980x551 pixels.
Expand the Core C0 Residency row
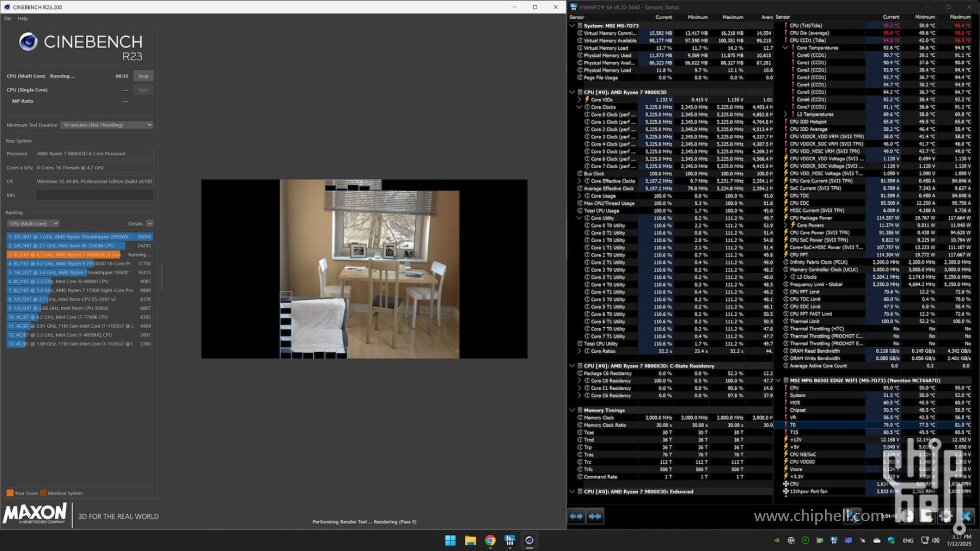click(x=579, y=380)
